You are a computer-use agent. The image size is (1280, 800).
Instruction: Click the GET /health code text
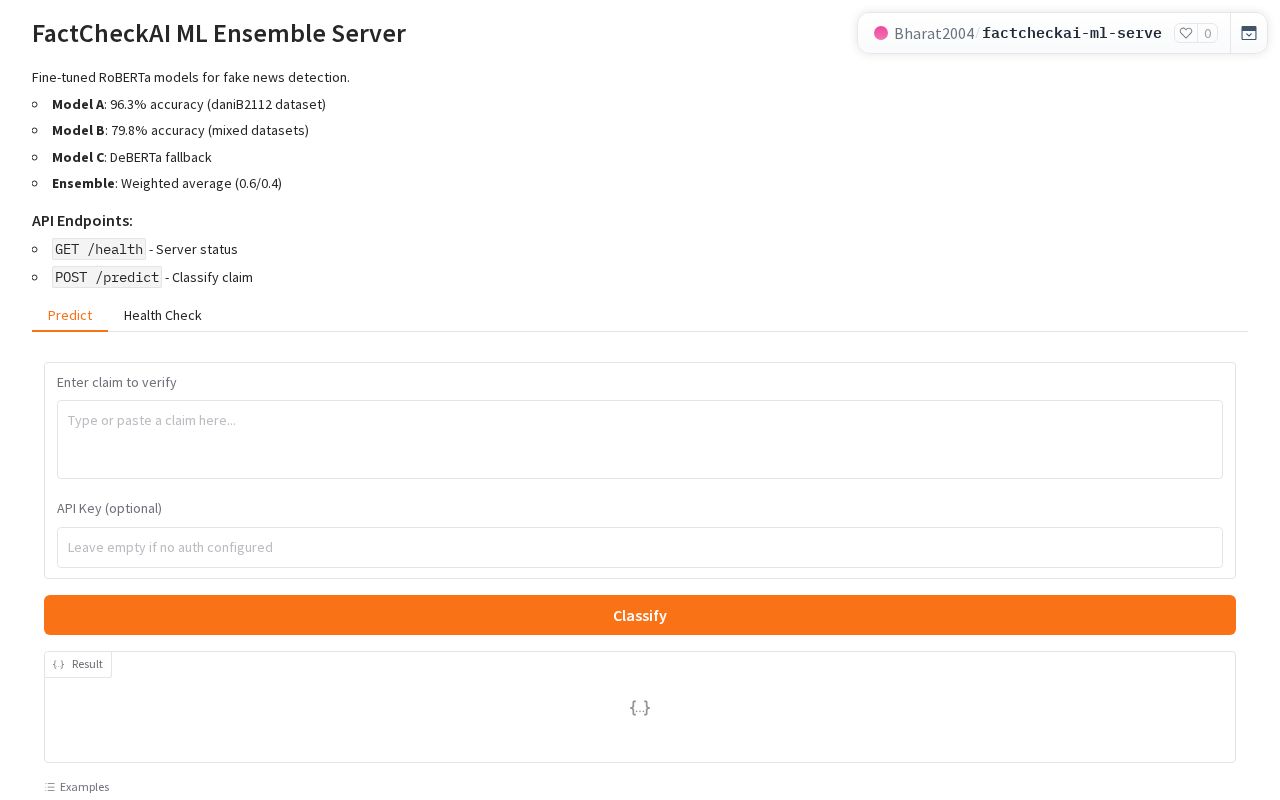click(x=99, y=249)
